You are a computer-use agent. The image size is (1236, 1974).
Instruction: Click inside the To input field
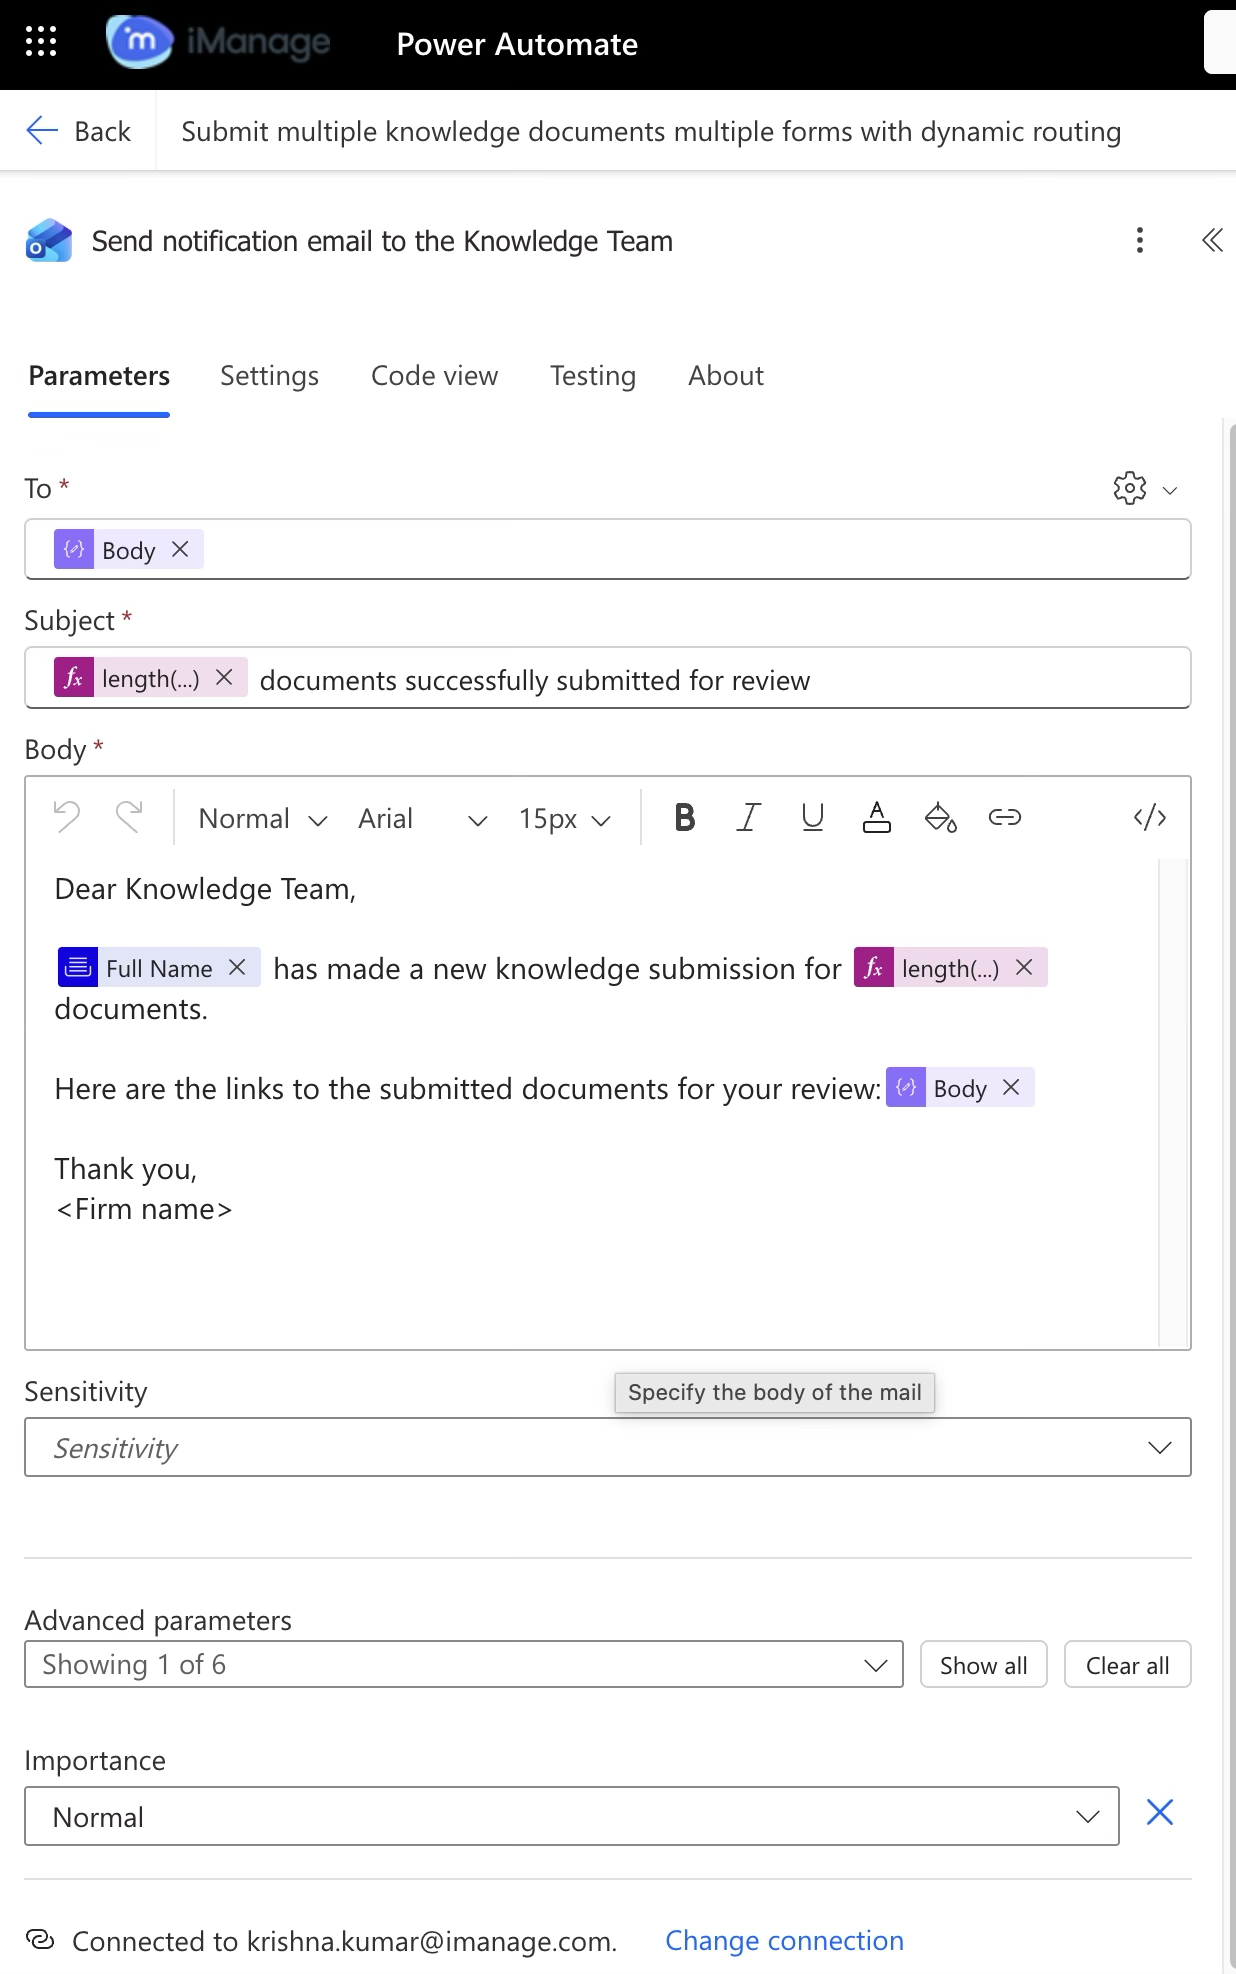[x=608, y=549]
